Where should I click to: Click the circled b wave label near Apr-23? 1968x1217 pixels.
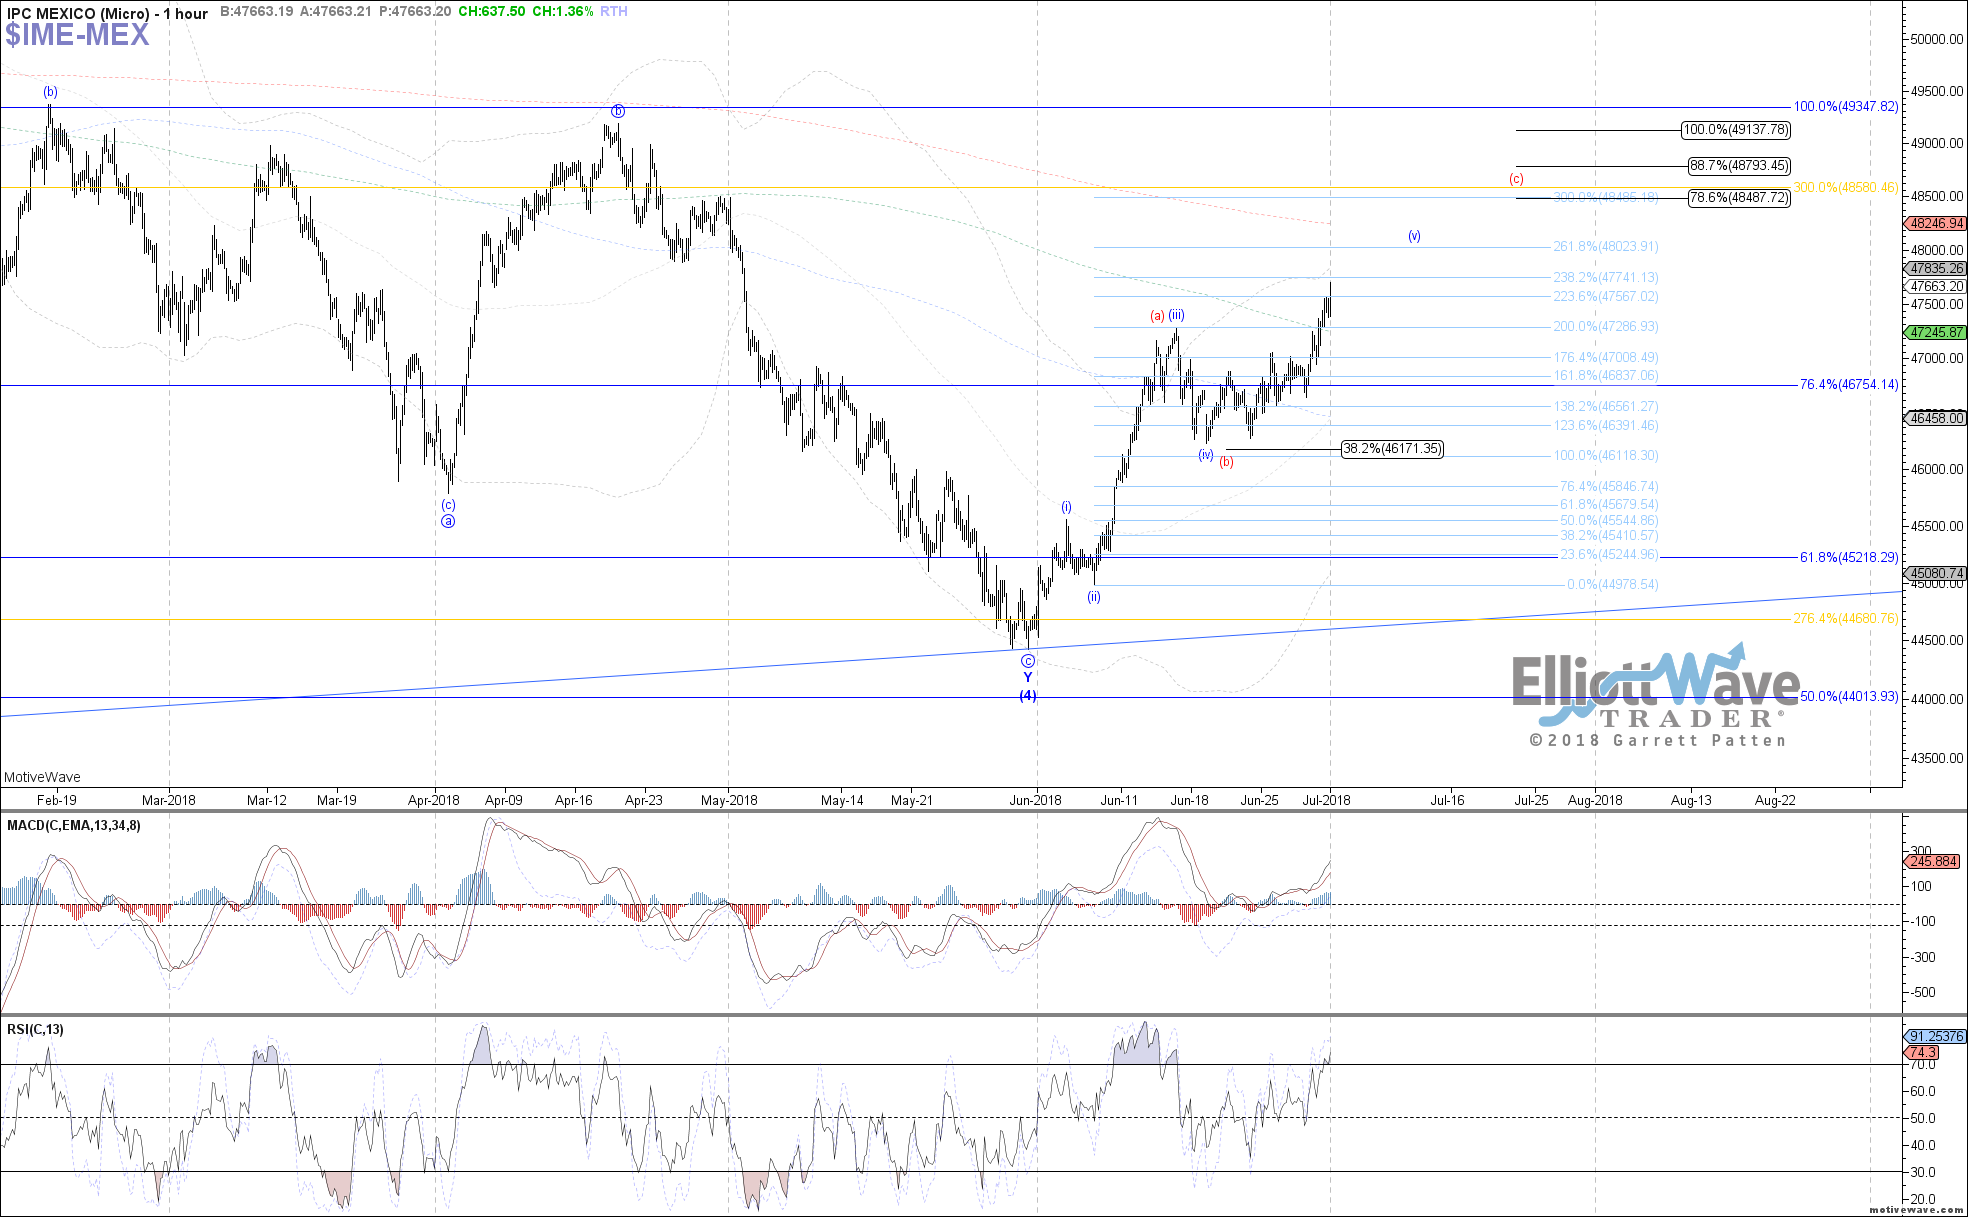tap(618, 110)
